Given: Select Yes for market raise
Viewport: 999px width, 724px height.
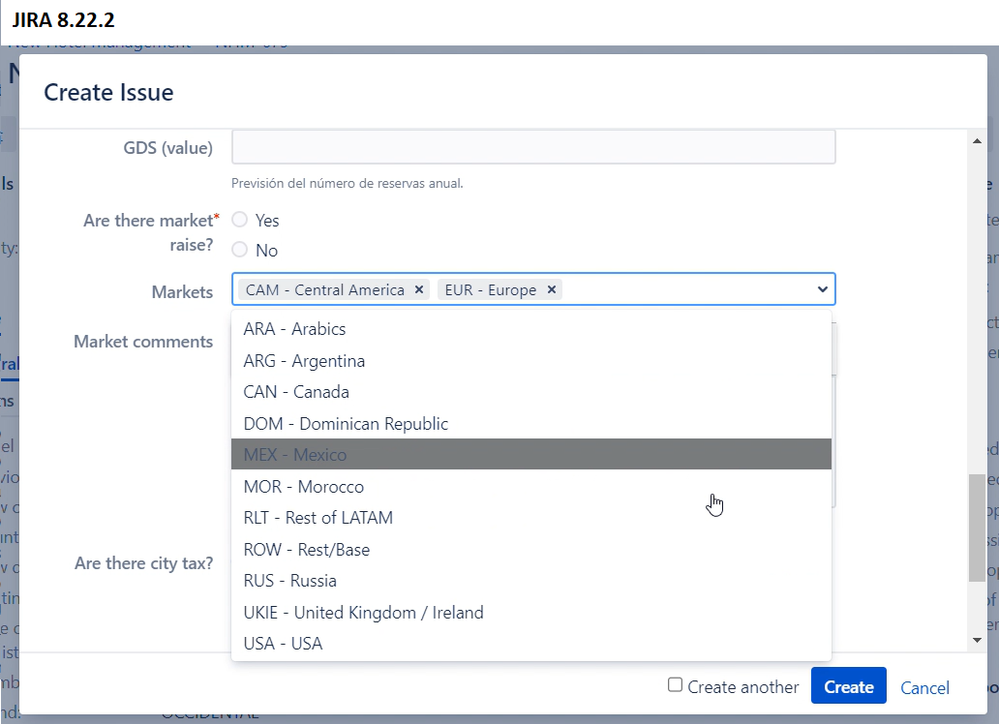Looking at the screenshot, I should point(240,220).
